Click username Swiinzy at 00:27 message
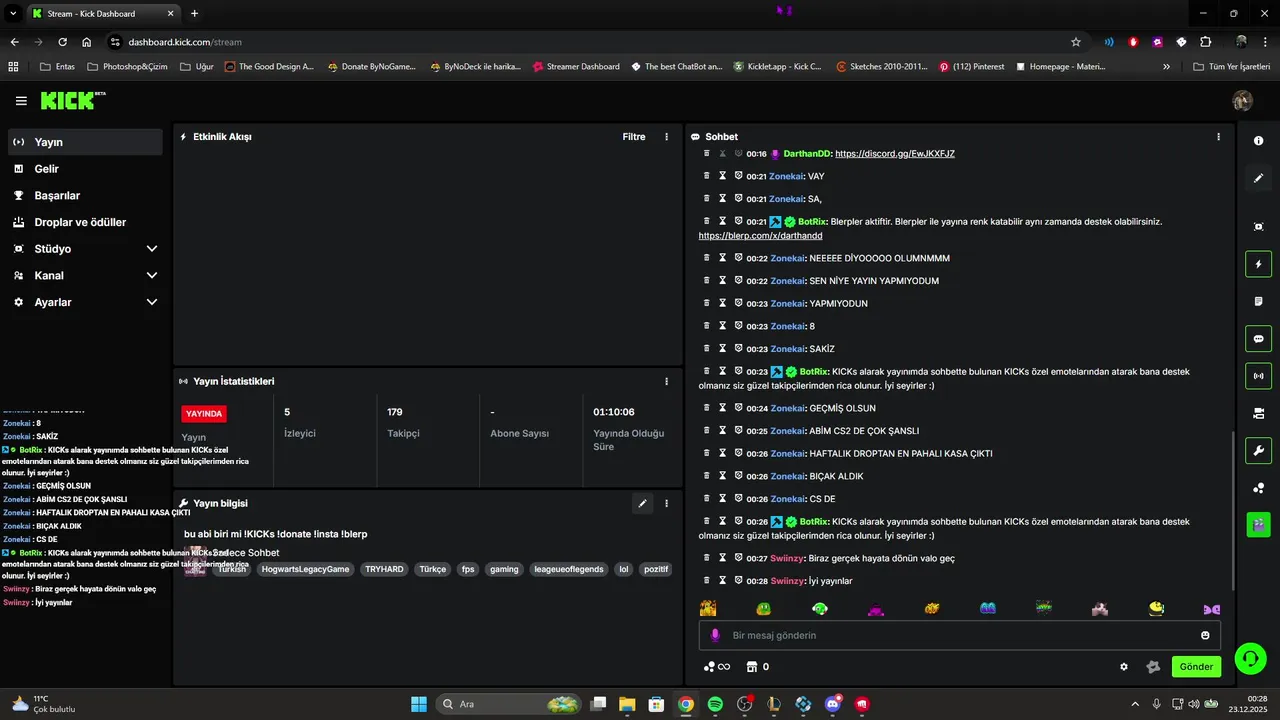This screenshot has width=1280, height=720. click(787, 558)
